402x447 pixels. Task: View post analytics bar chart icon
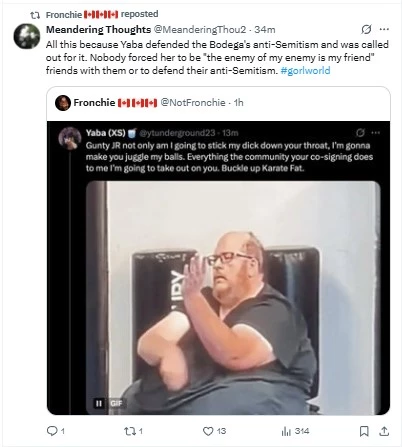pos(286,431)
